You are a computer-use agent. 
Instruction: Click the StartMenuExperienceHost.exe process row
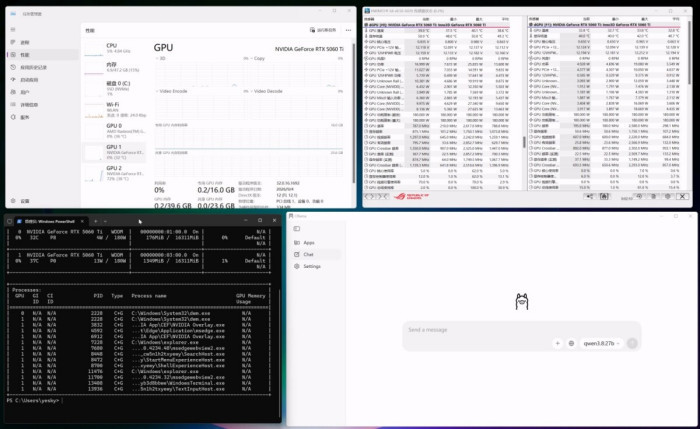tap(138, 360)
